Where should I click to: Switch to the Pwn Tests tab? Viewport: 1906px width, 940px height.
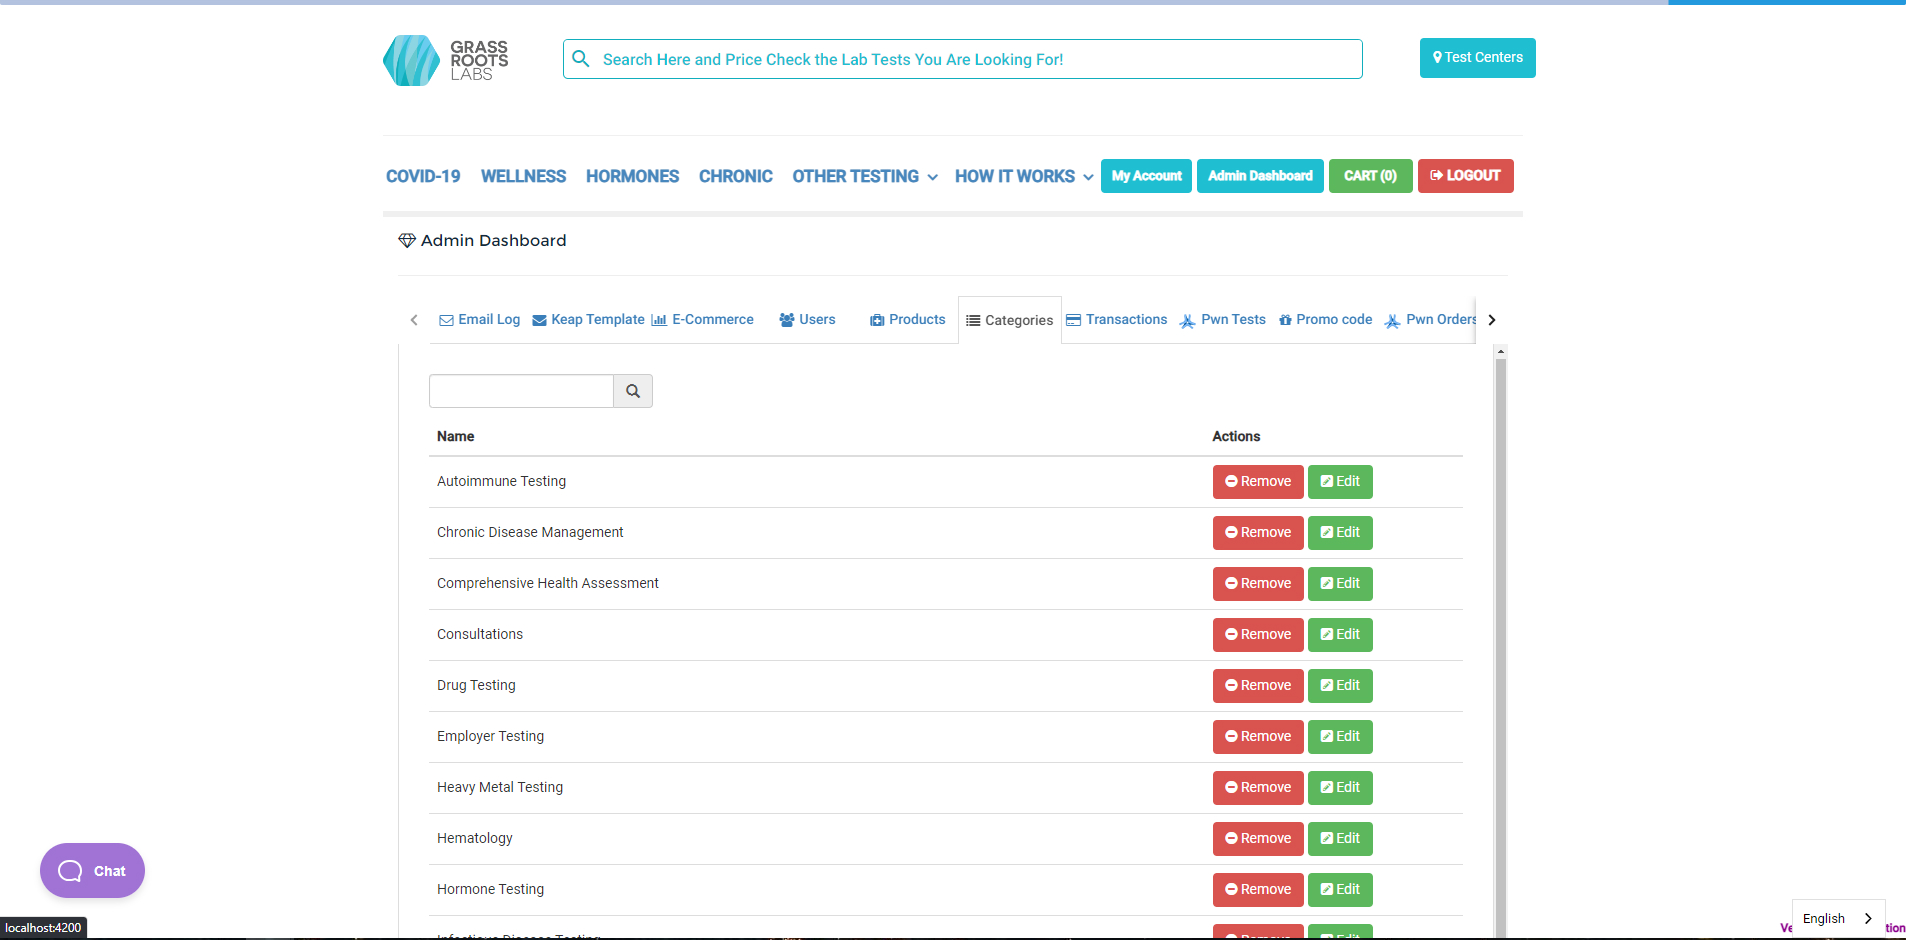point(1223,320)
